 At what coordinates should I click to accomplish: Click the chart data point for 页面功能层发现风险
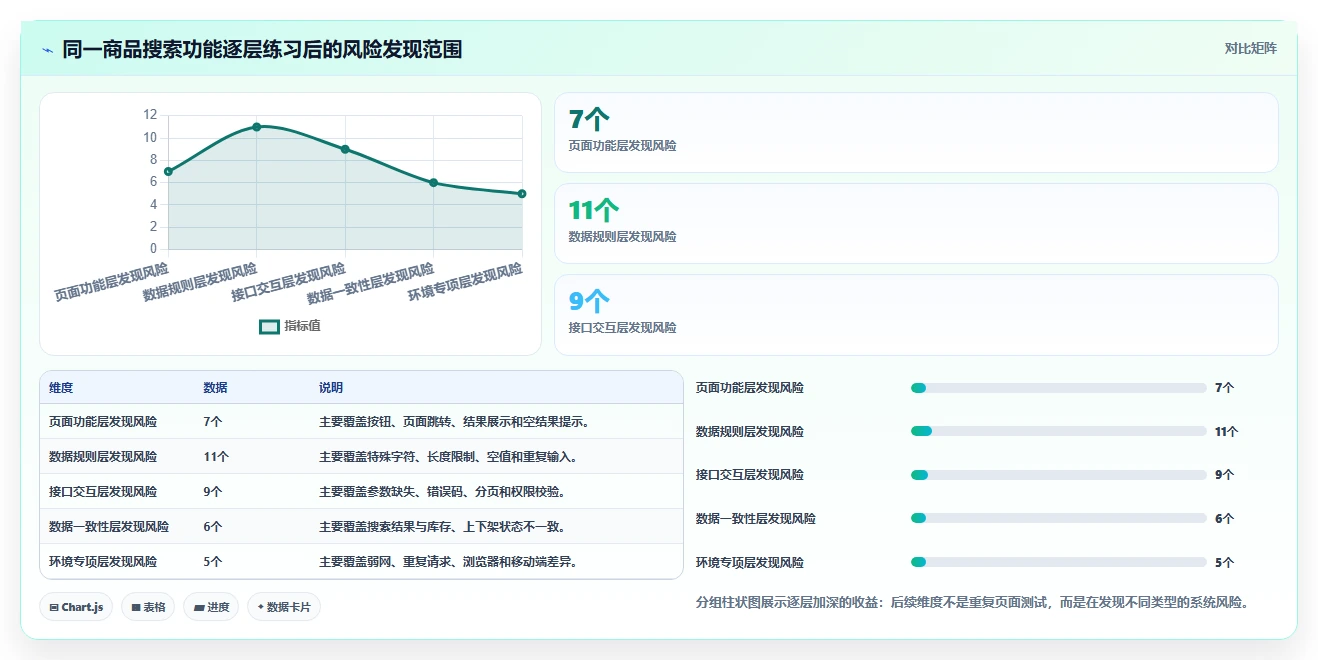[169, 172]
